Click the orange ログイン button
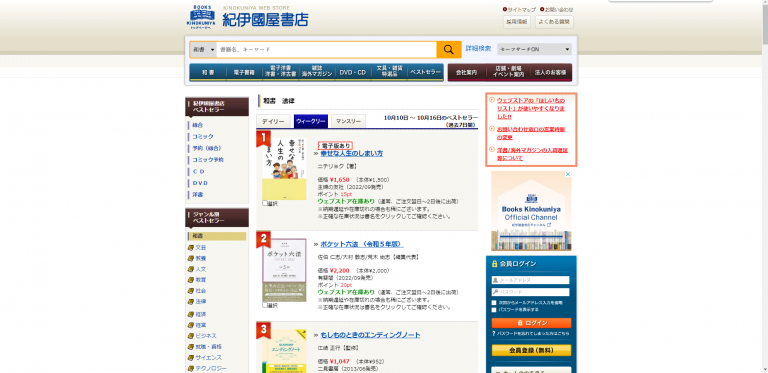The image size is (768, 373). coord(531,323)
